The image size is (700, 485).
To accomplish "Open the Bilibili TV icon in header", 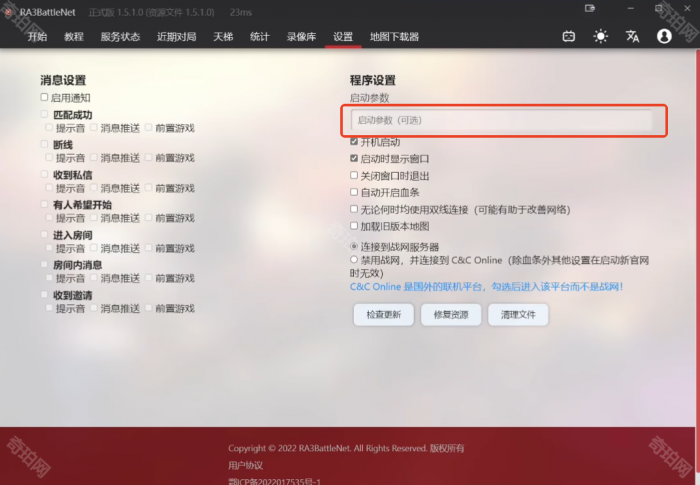I will pyautogui.click(x=569, y=36).
